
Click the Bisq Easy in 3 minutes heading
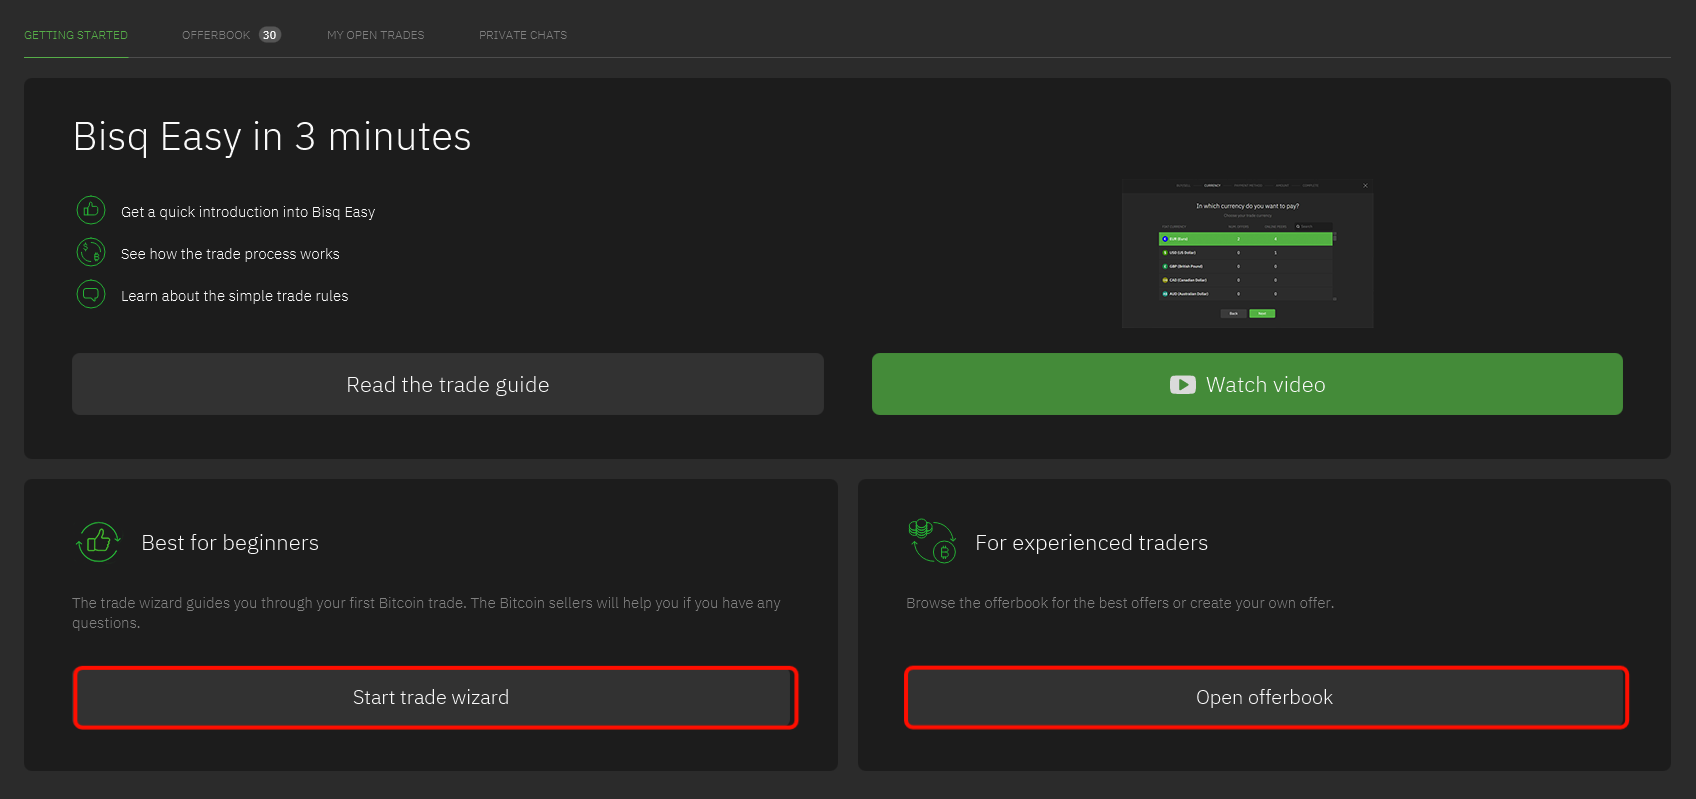coord(272,137)
